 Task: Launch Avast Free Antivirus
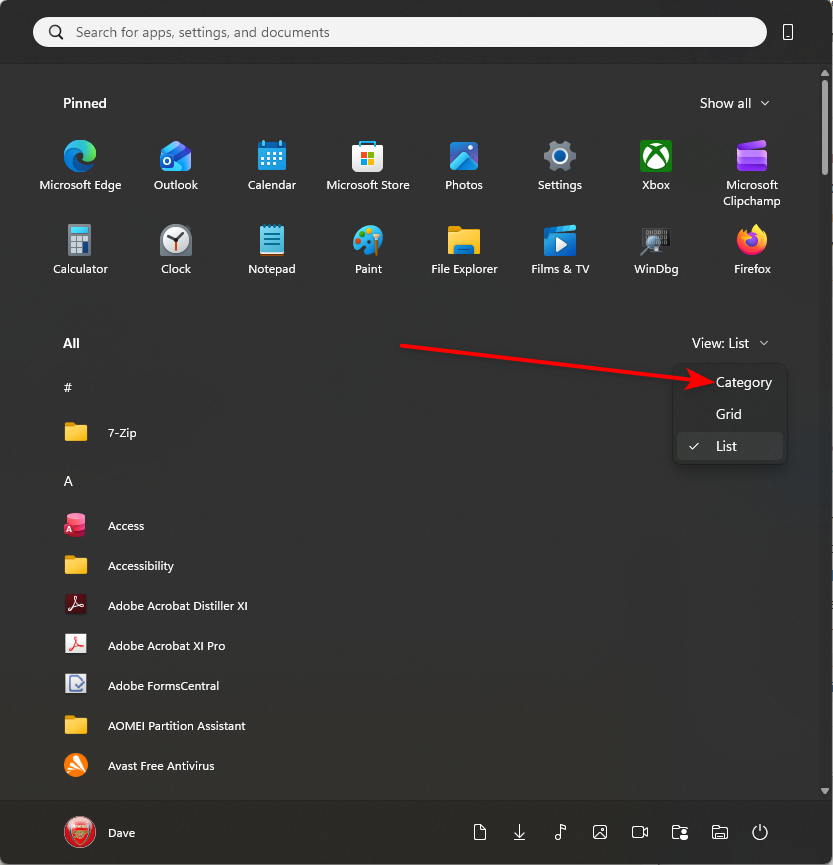[140, 766]
